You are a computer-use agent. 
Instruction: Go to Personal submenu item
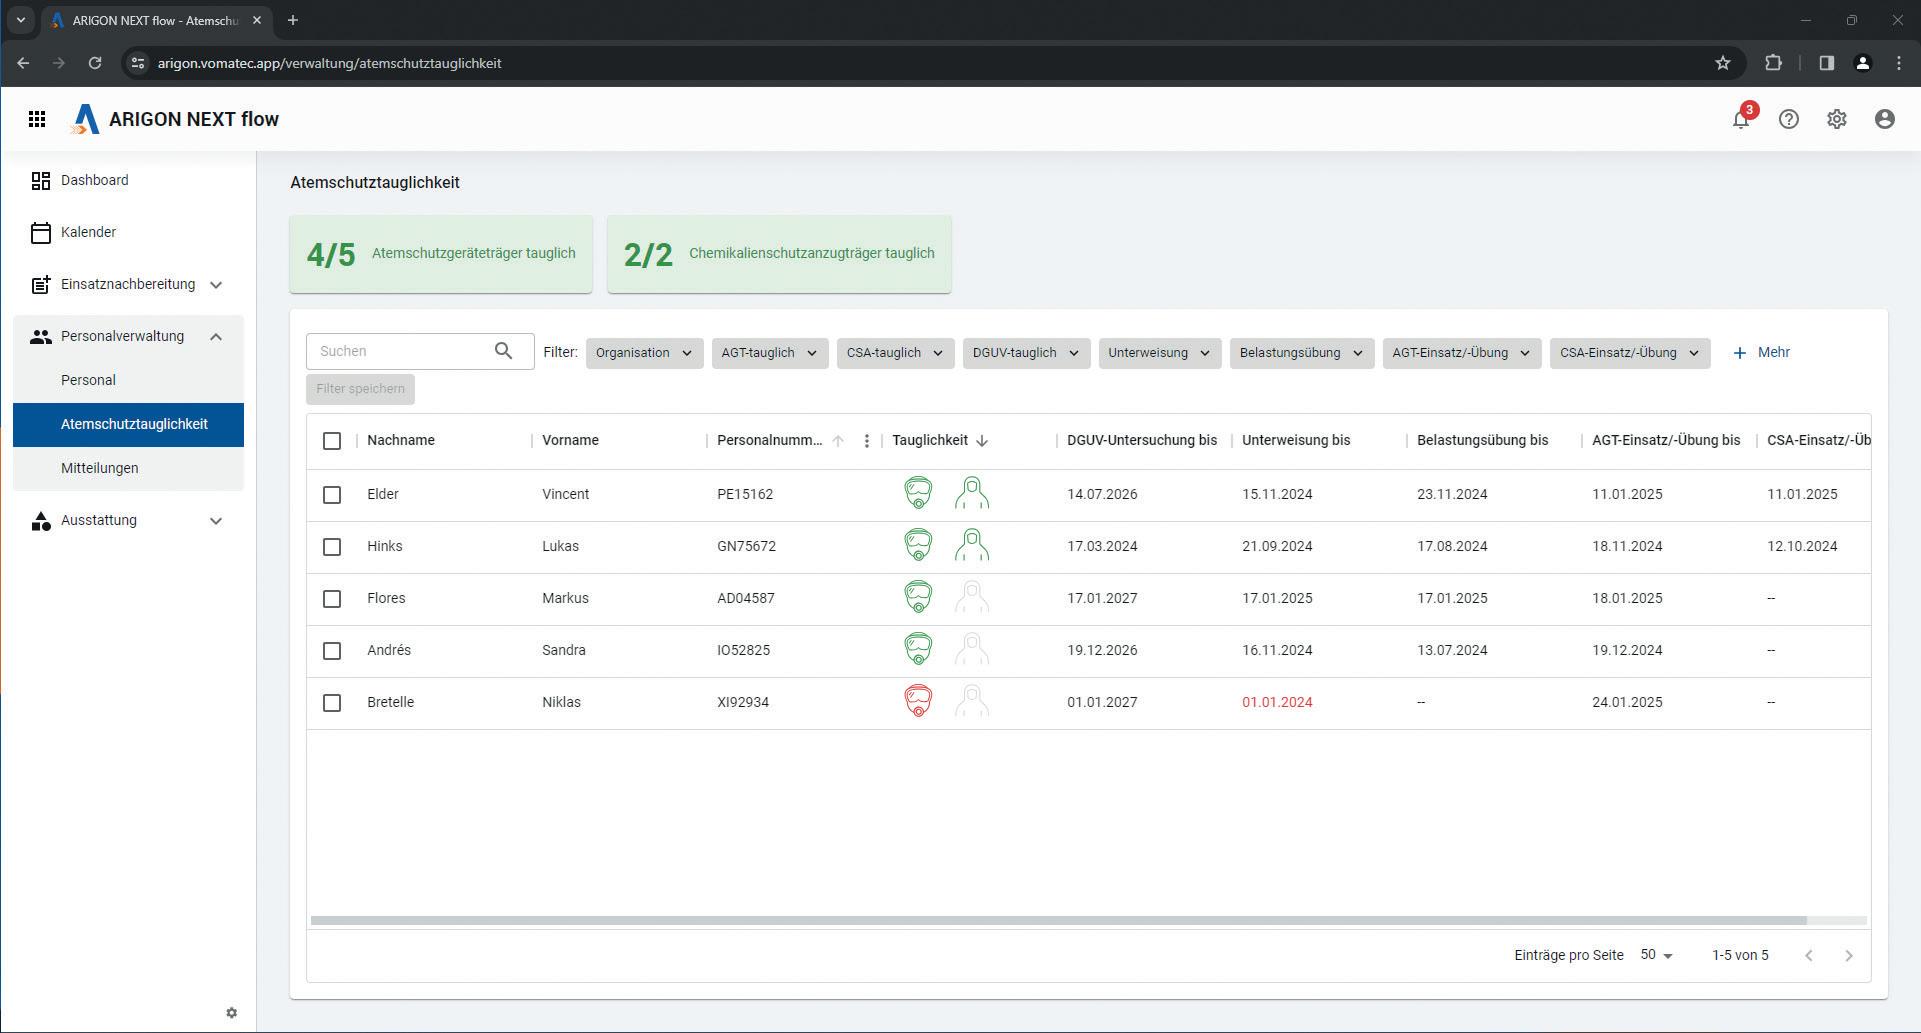pyautogui.click(x=128, y=380)
